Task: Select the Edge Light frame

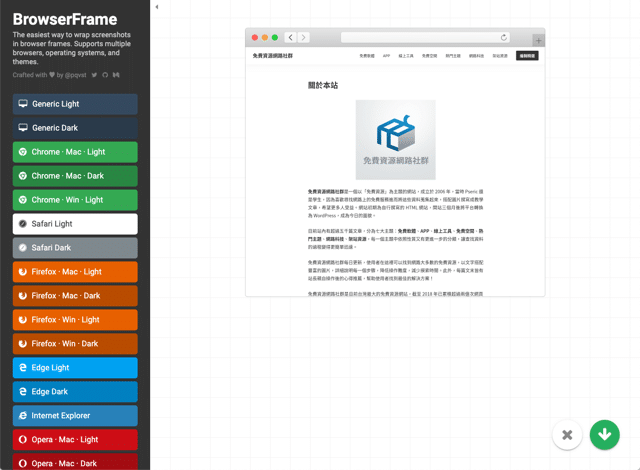Action: tap(75, 368)
